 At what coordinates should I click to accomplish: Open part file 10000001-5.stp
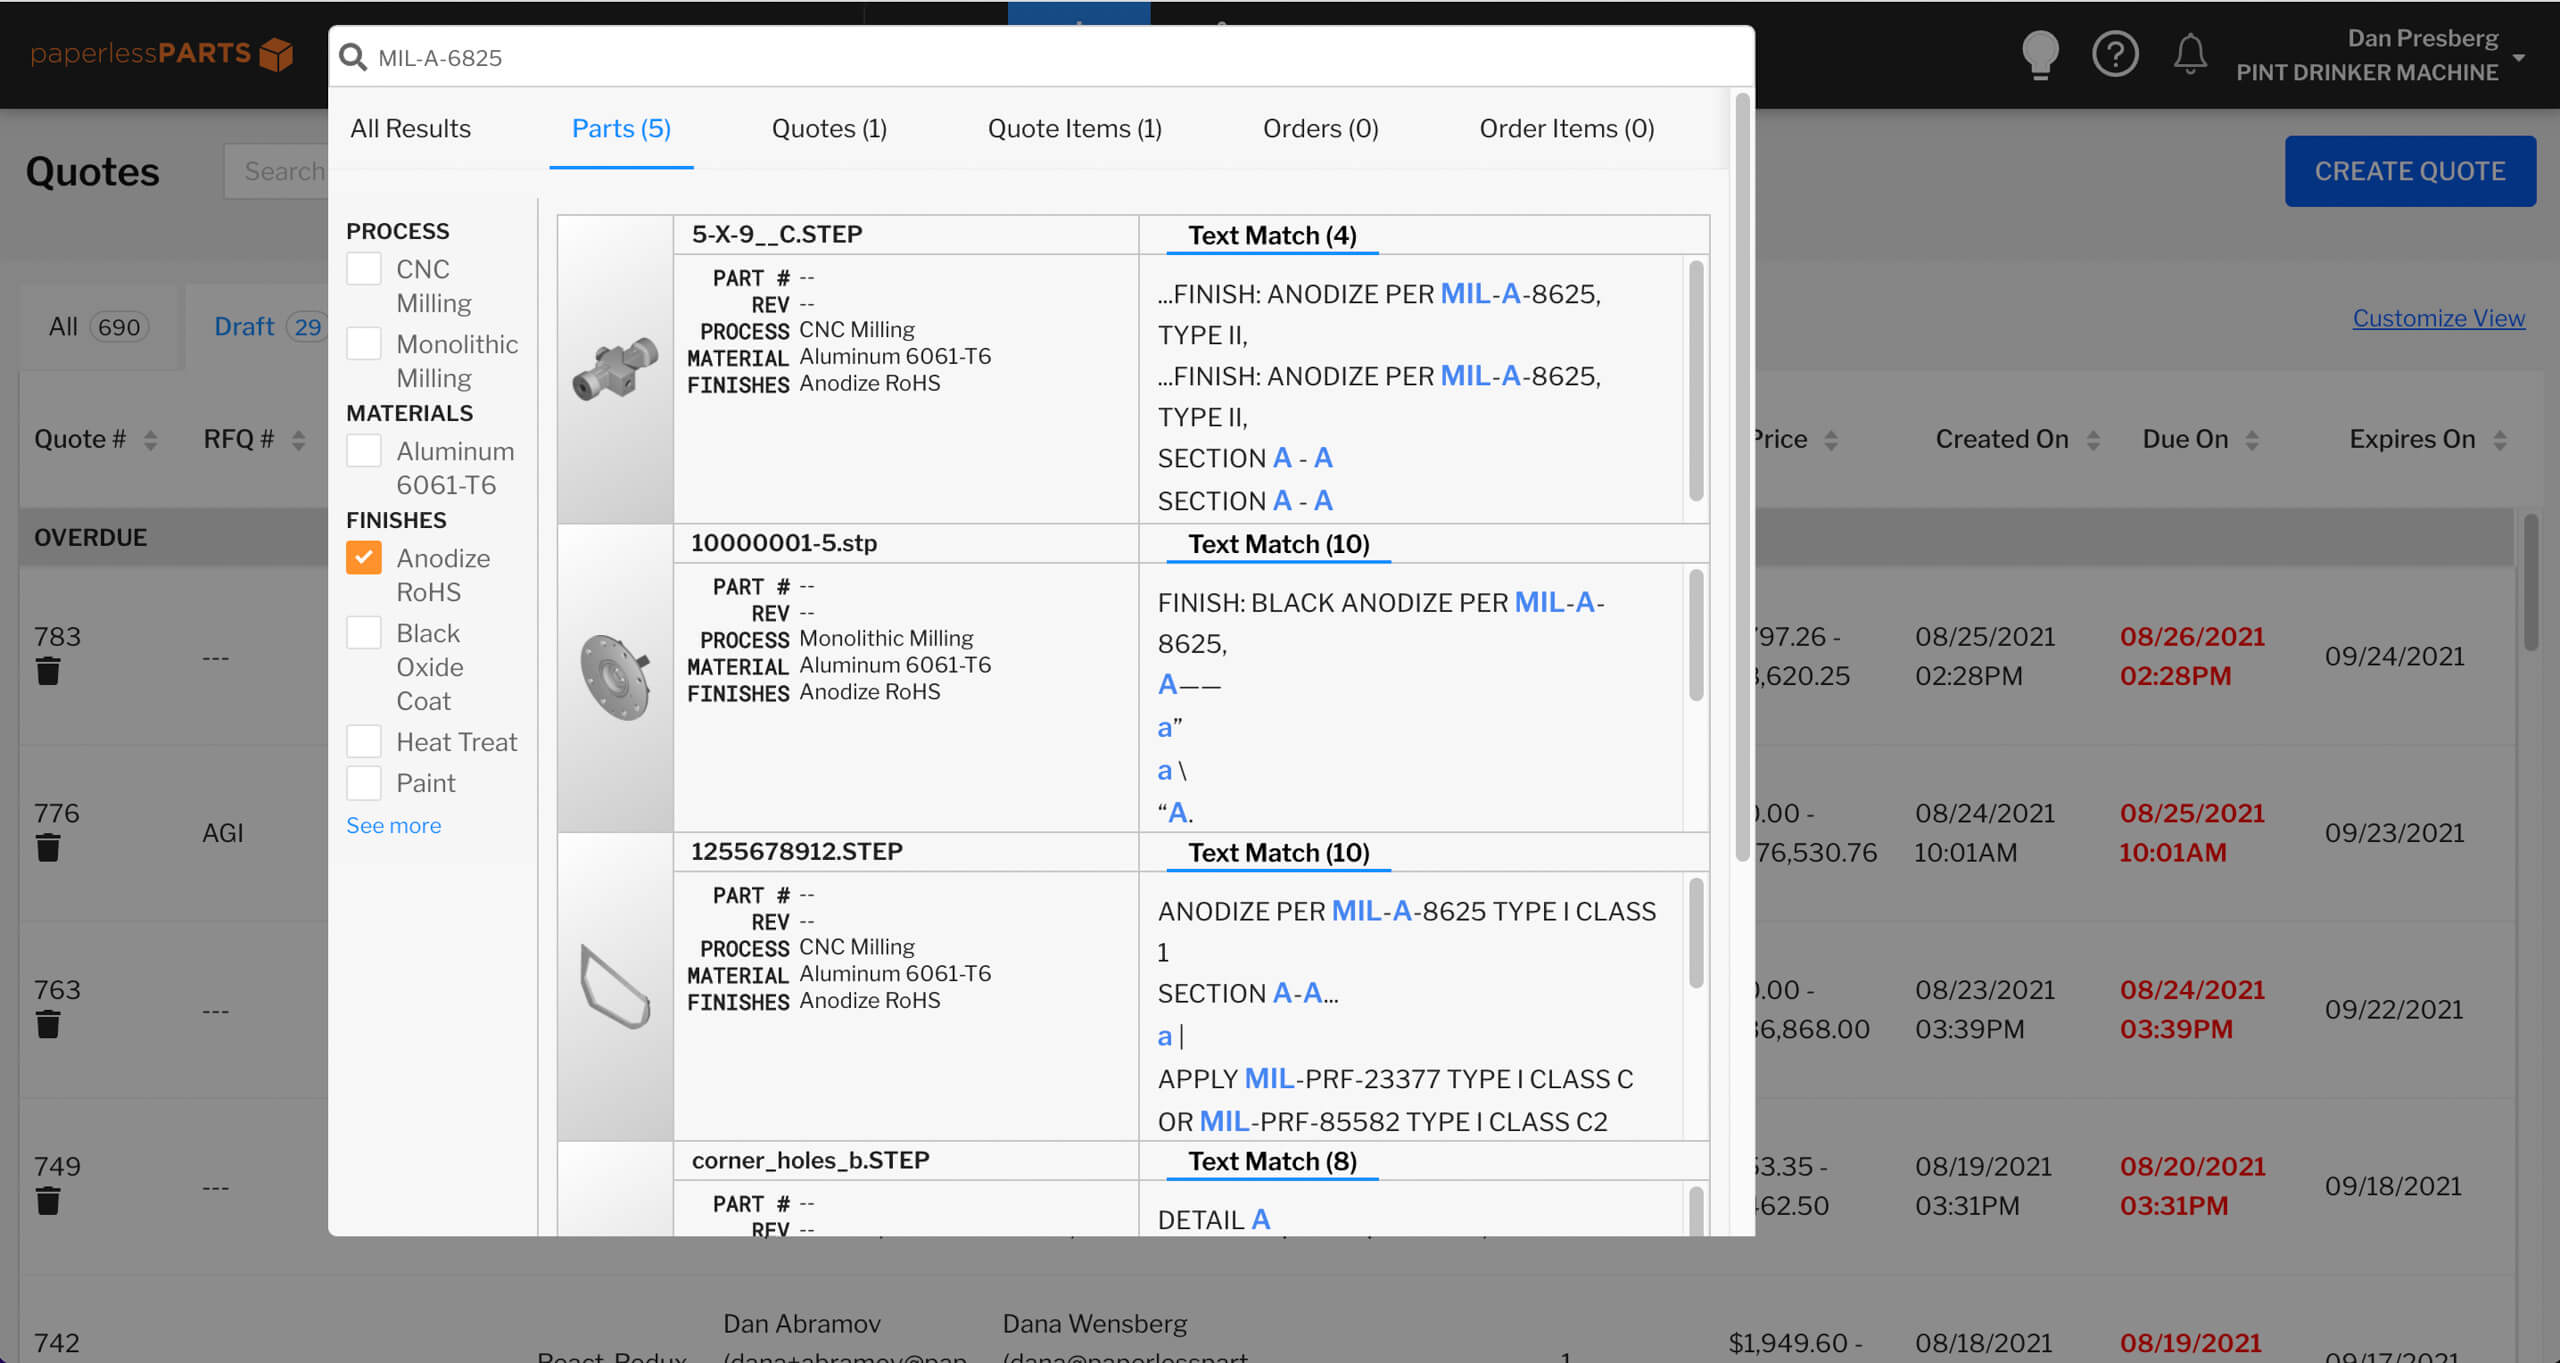(784, 543)
